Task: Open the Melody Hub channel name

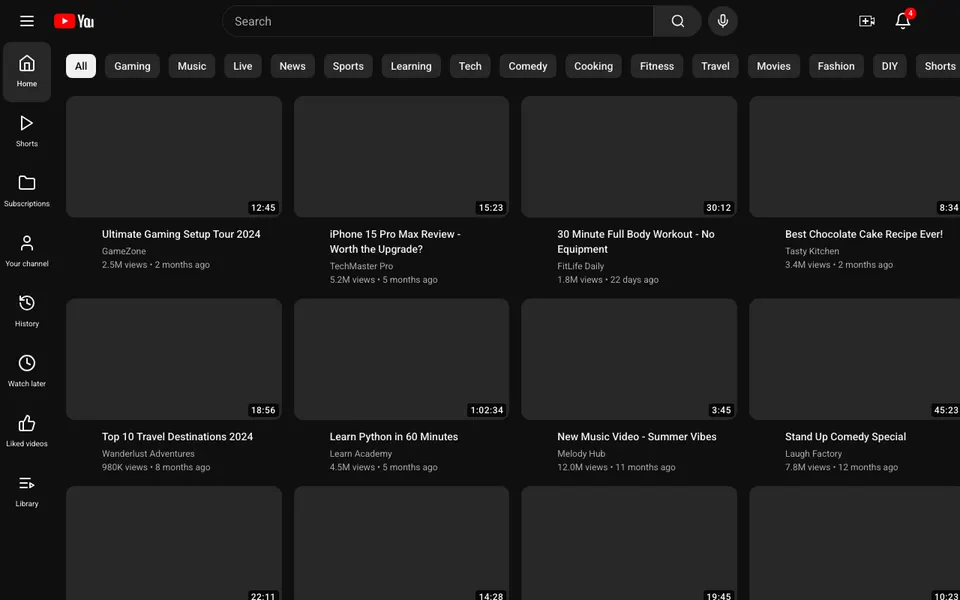Action: [581, 454]
